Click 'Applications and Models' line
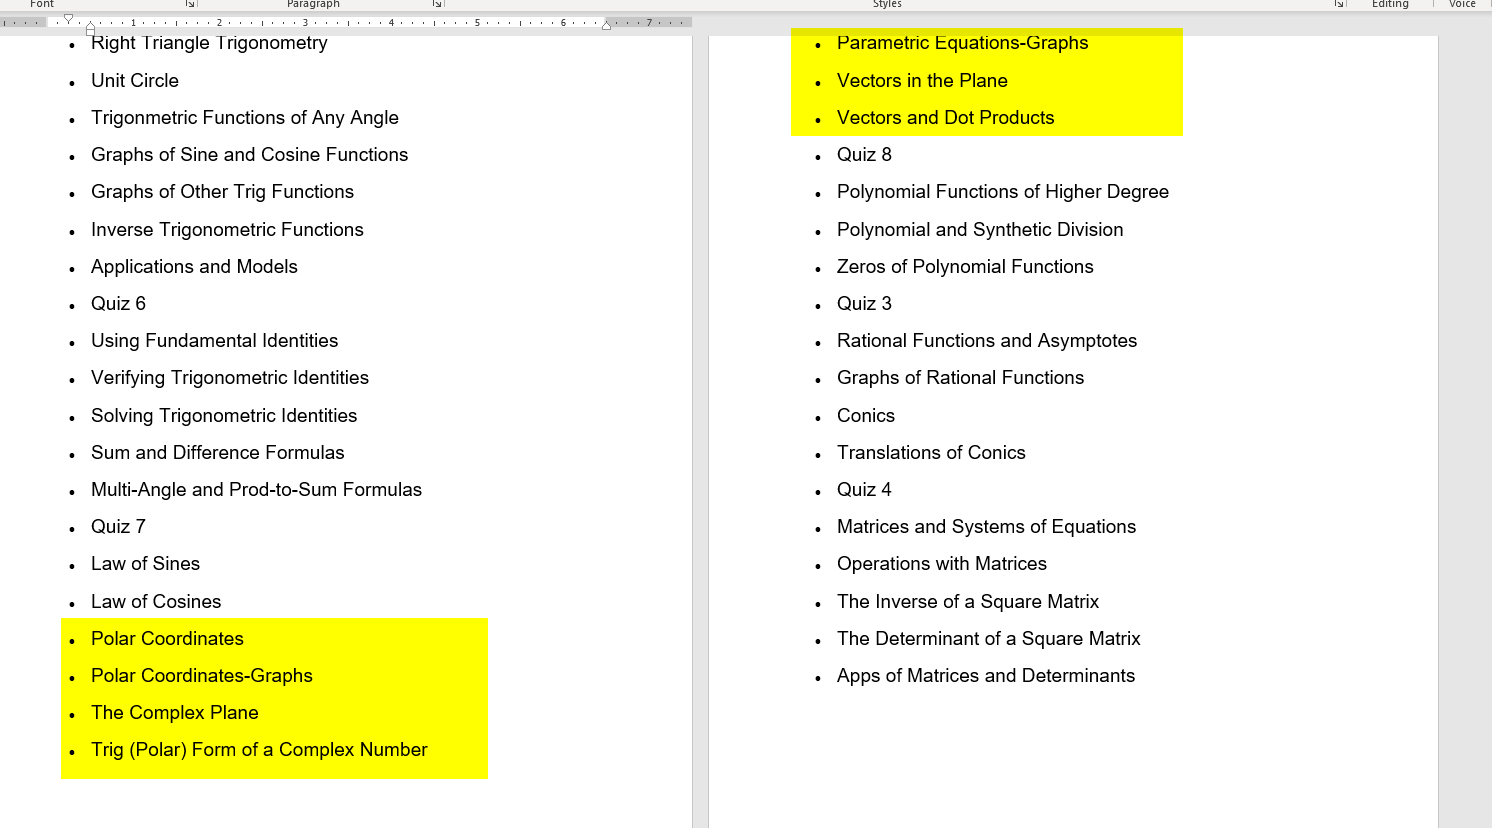The image size is (1492, 828). (194, 267)
